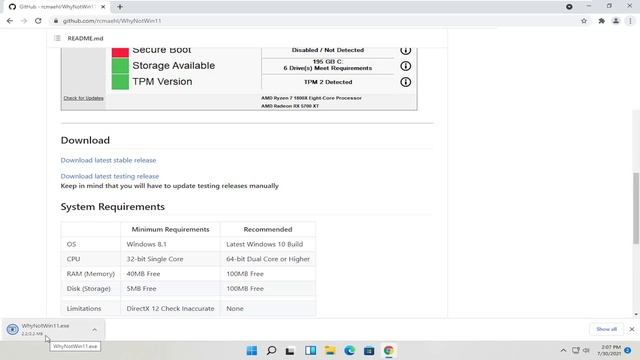Click the '64-bit Dual Core or Higher' cell
This screenshot has height=360, width=640.
tap(268, 259)
